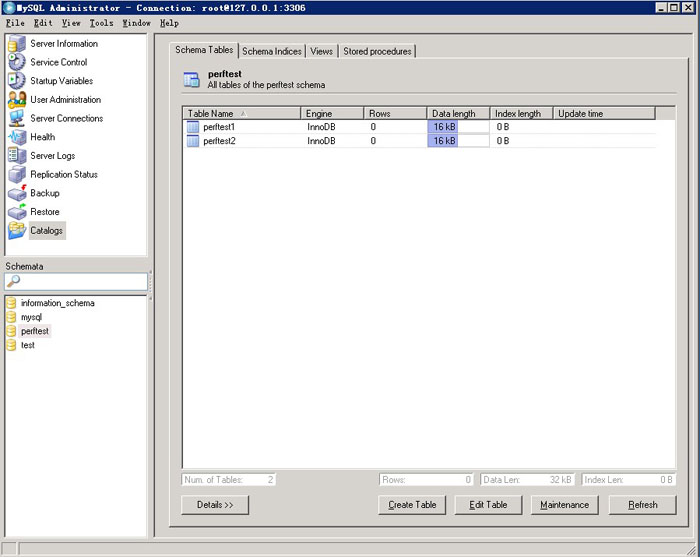
Task: Select the Server Logs icon
Action: pos(17,156)
